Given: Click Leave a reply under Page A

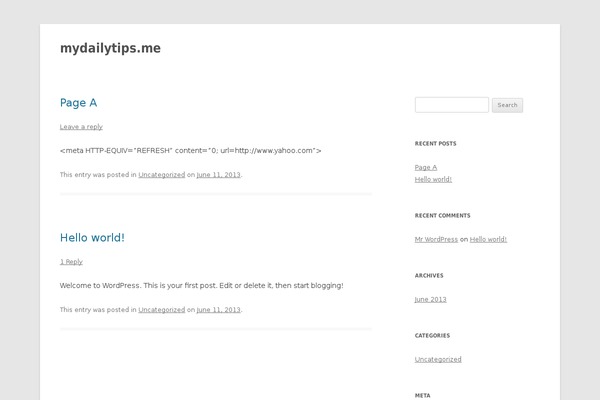Looking at the screenshot, I should click(81, 127).
